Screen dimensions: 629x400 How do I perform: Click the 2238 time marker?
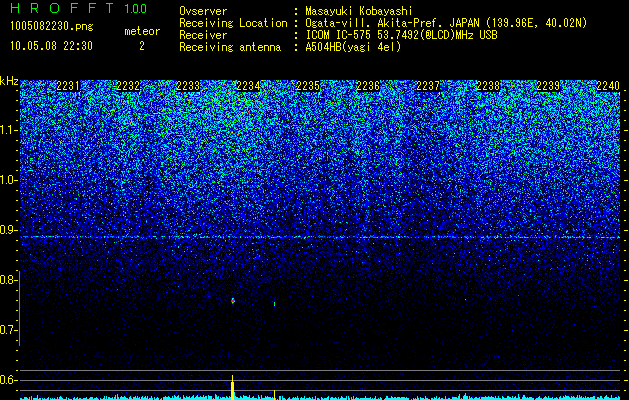click(488, 86)
